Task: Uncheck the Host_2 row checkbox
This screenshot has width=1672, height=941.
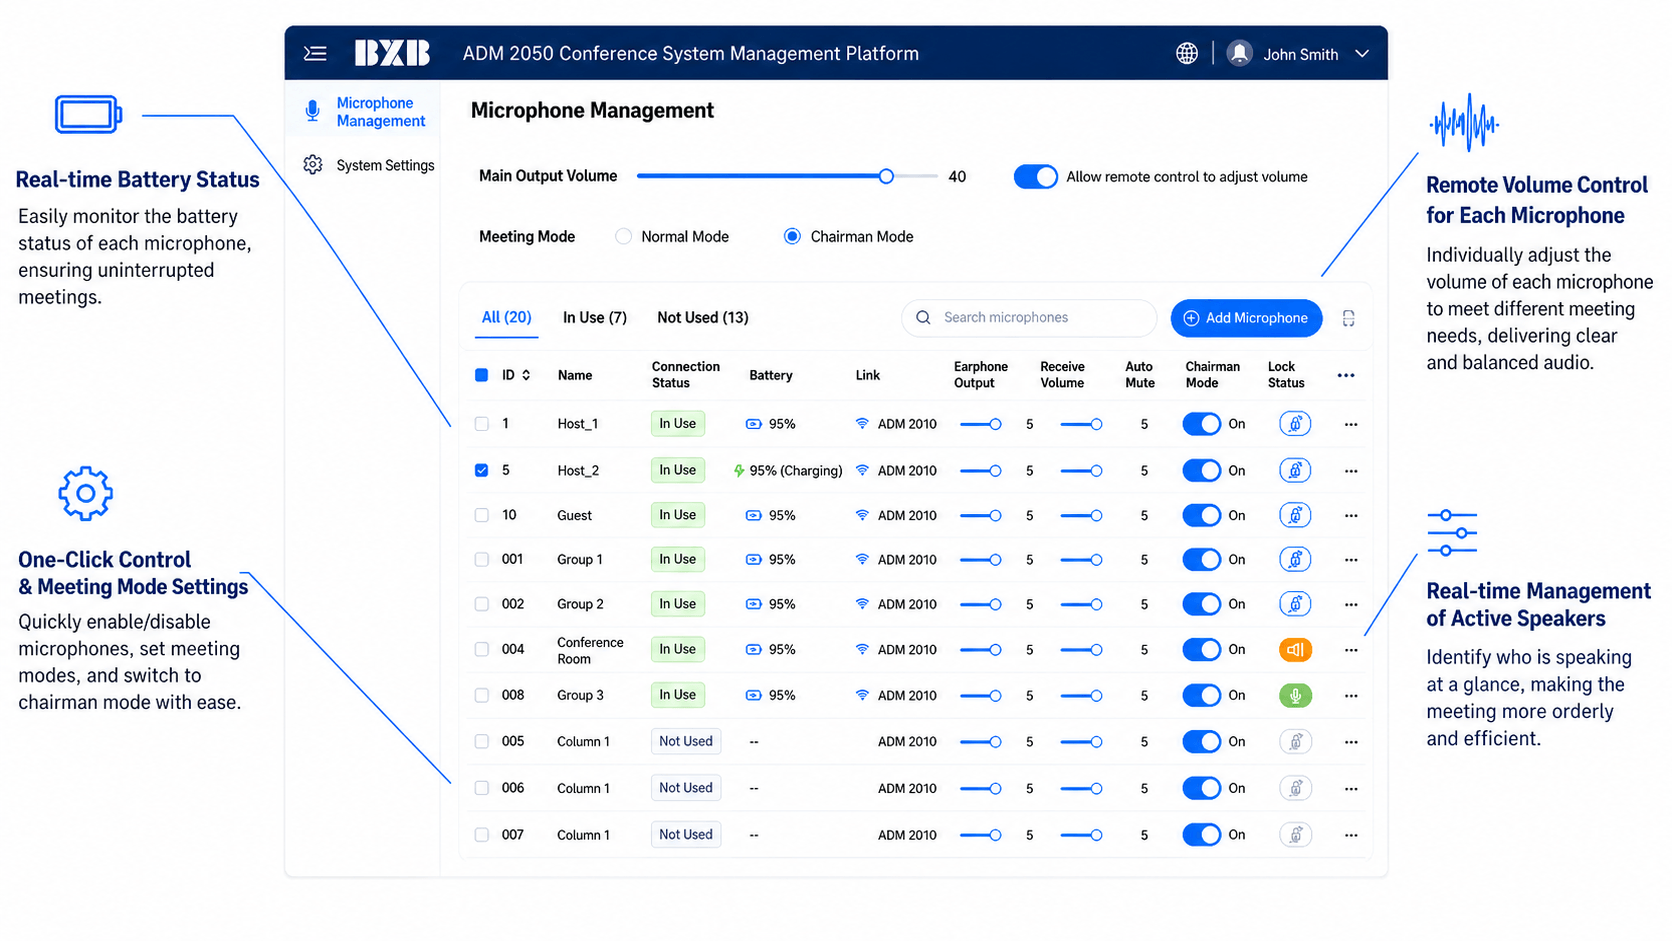Action: tap(482, 470)
